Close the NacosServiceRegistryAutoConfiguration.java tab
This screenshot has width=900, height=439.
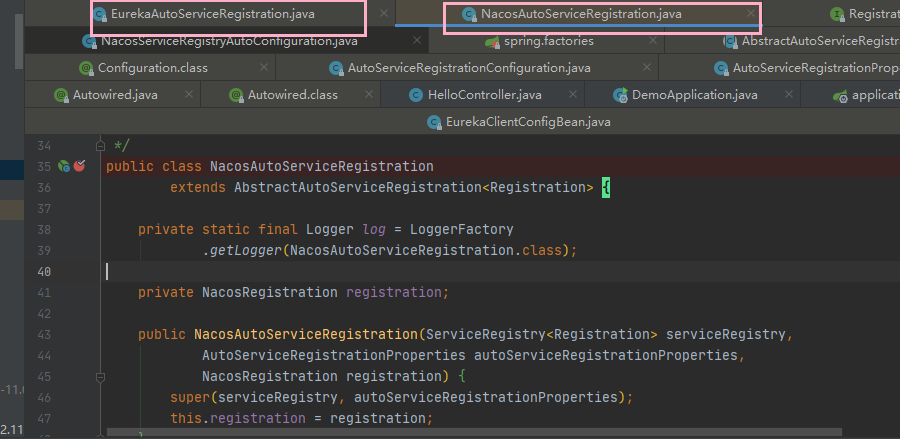tap(417, 41)
